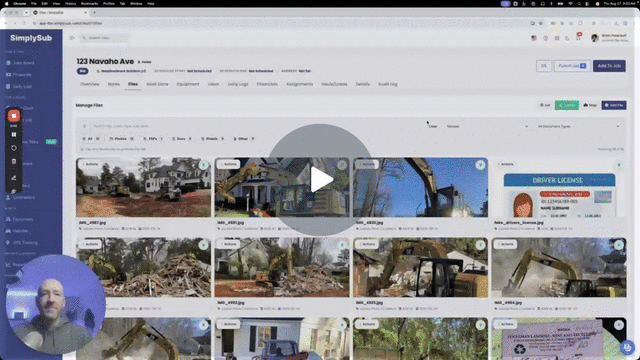
Task: Open Prospects in the sidebar
Action: coord(19,75)
